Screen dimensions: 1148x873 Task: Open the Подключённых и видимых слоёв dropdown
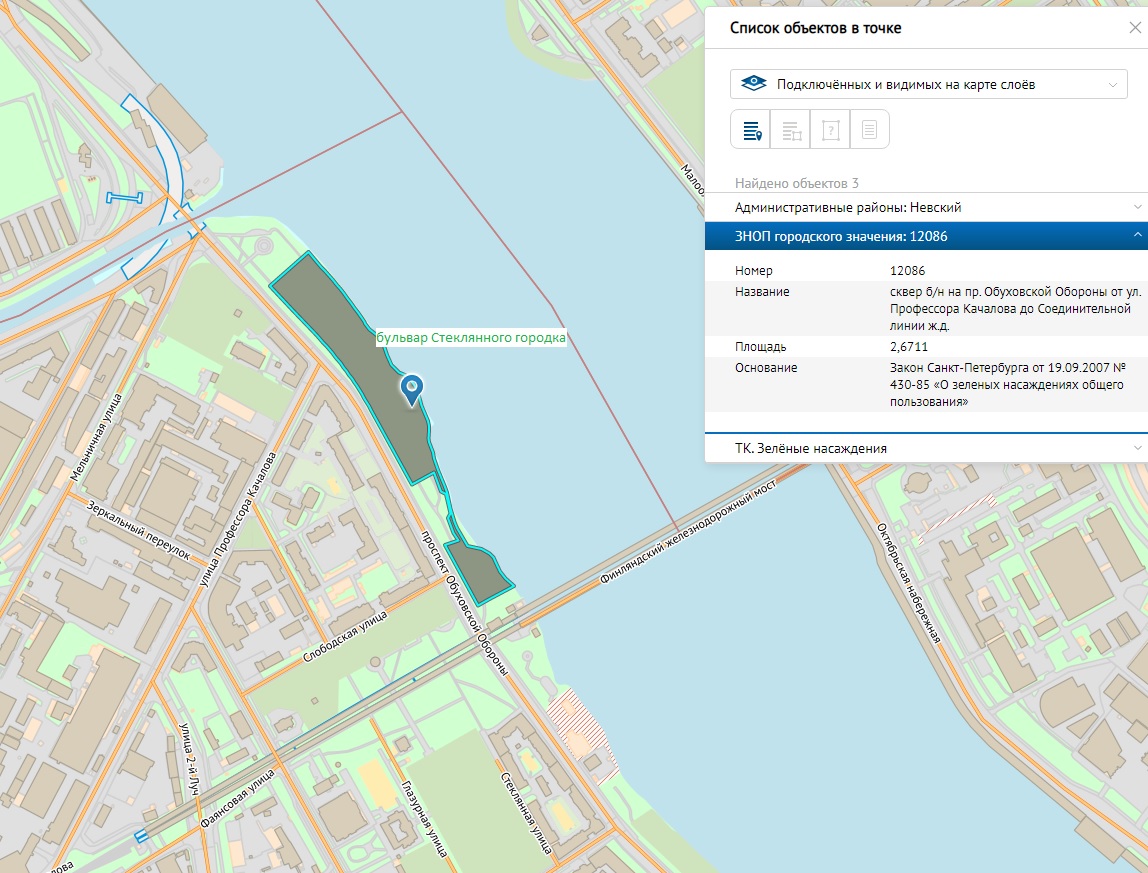[929, 85]
